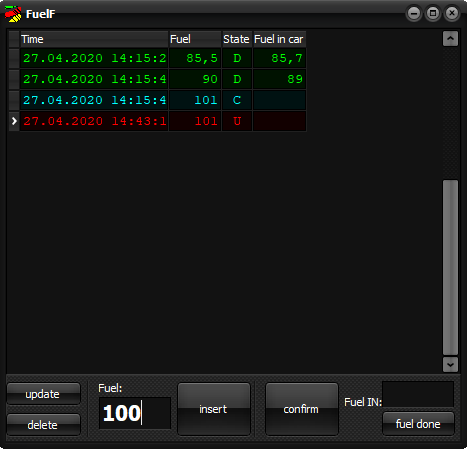
Task: Click the delete button
Action: (43, 425)
